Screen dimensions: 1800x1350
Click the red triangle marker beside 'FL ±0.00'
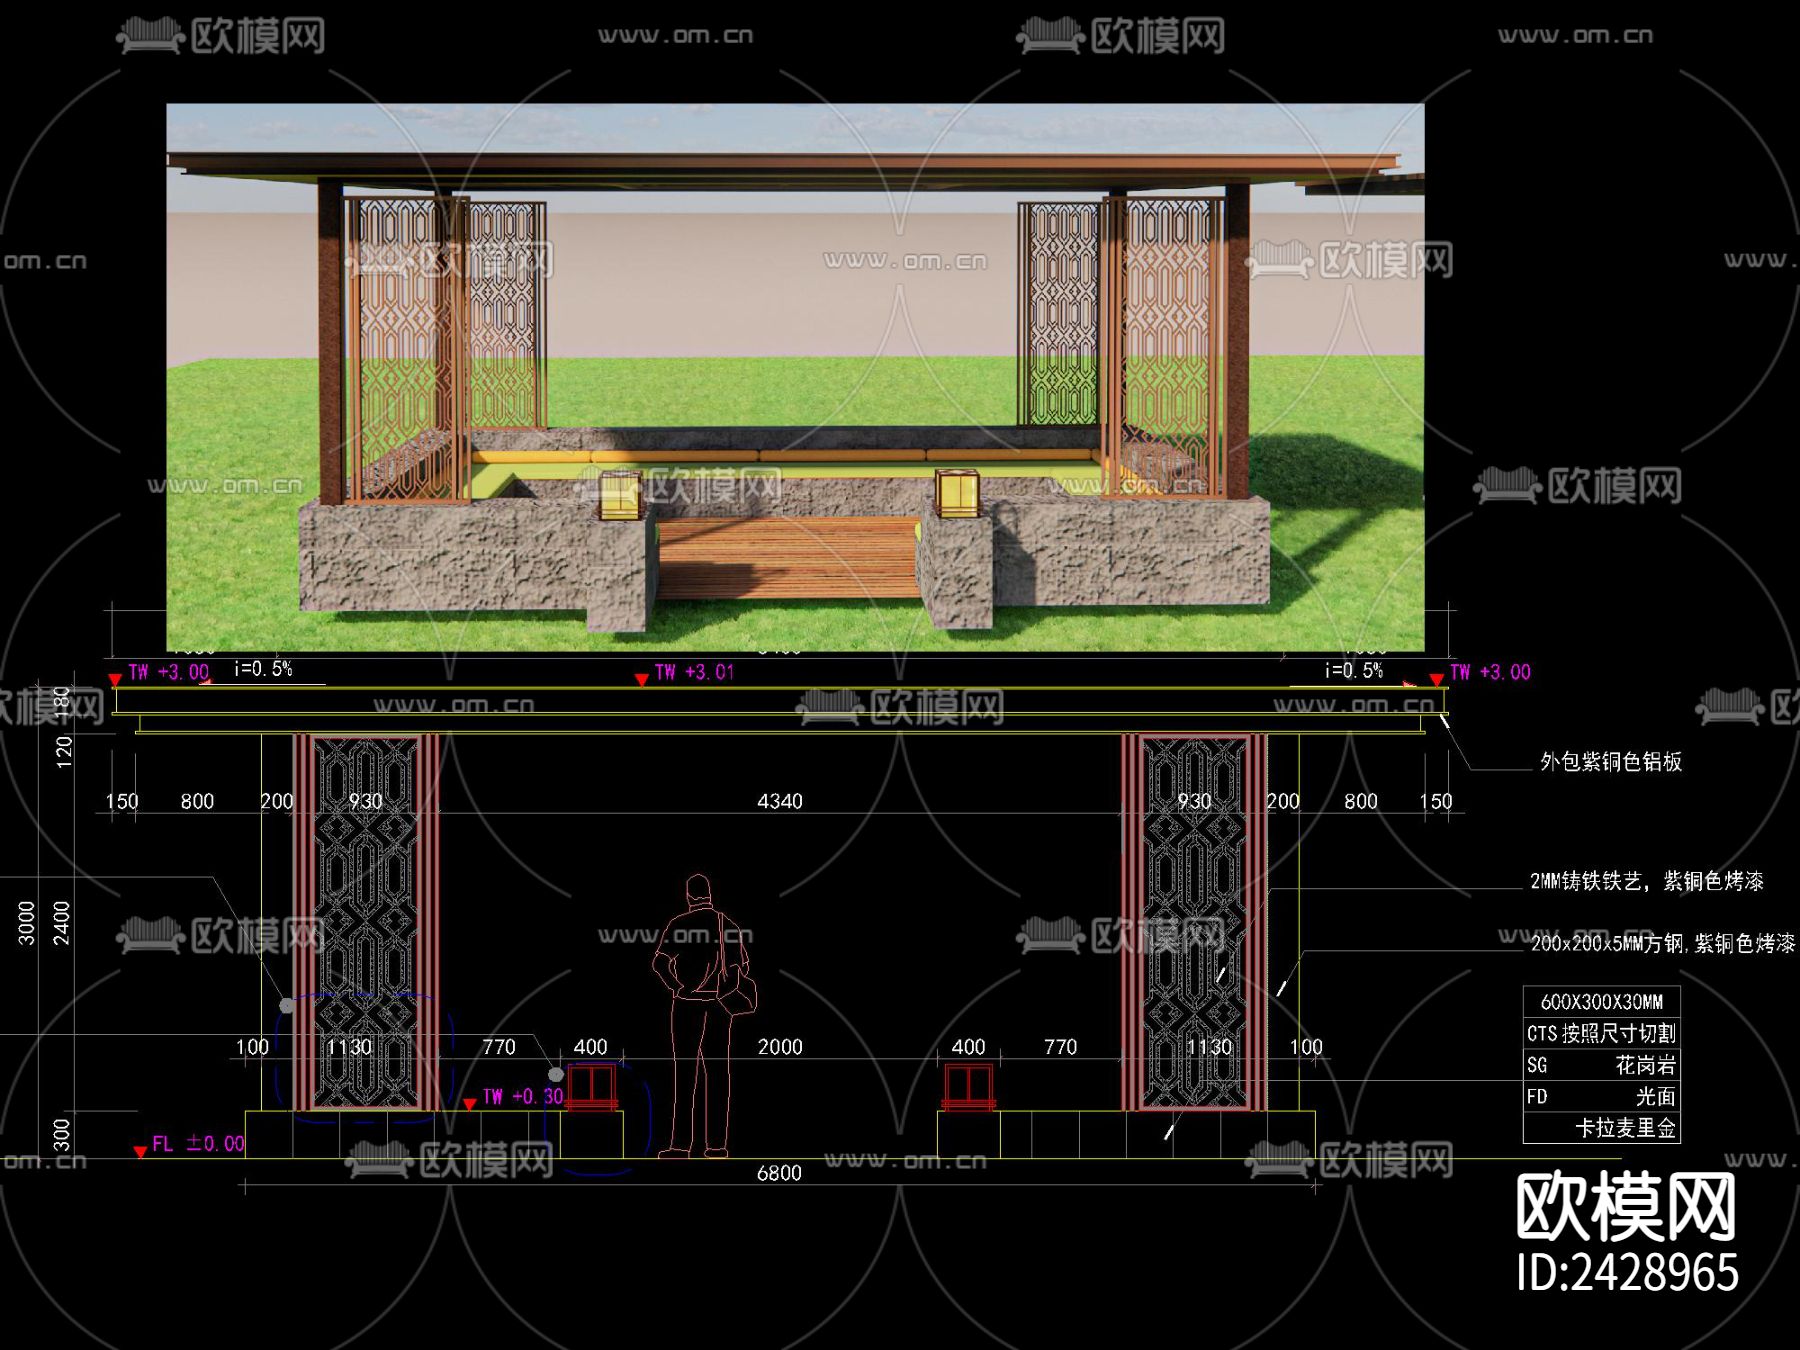[140, 1152]
